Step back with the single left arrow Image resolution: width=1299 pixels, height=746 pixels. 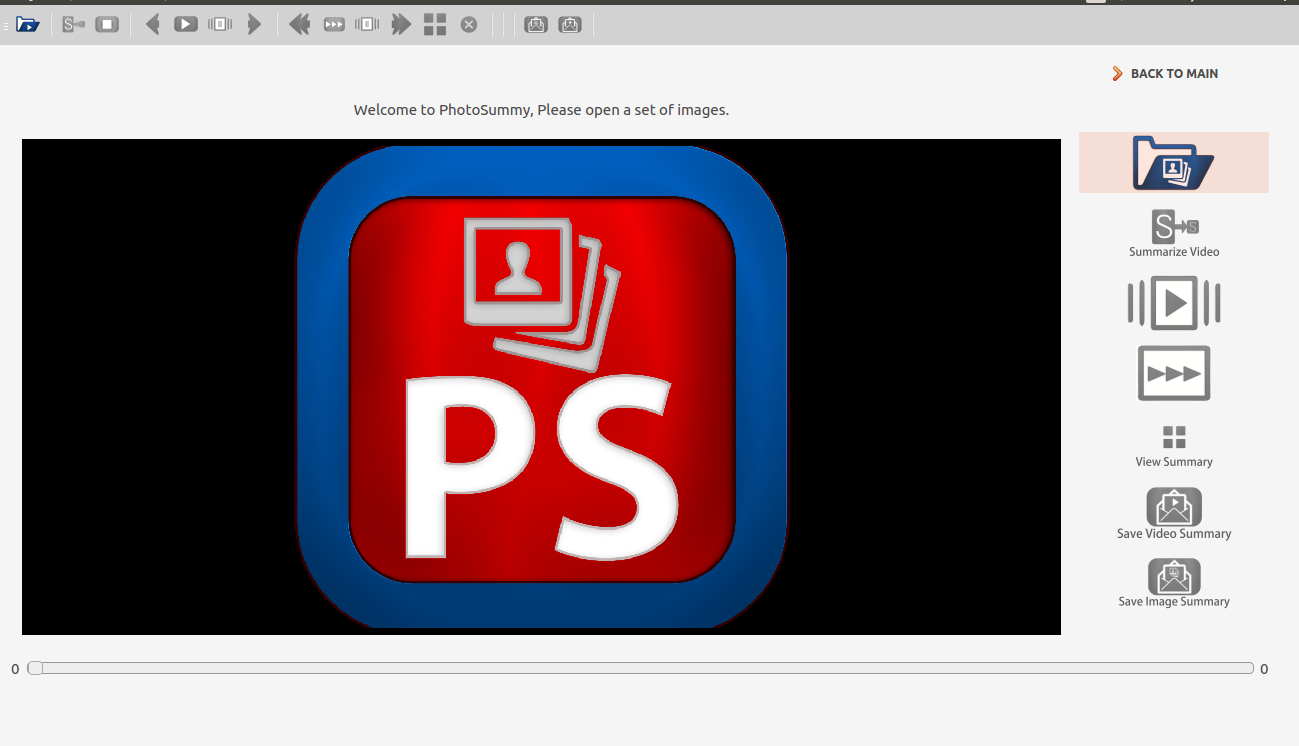point(152,24)
